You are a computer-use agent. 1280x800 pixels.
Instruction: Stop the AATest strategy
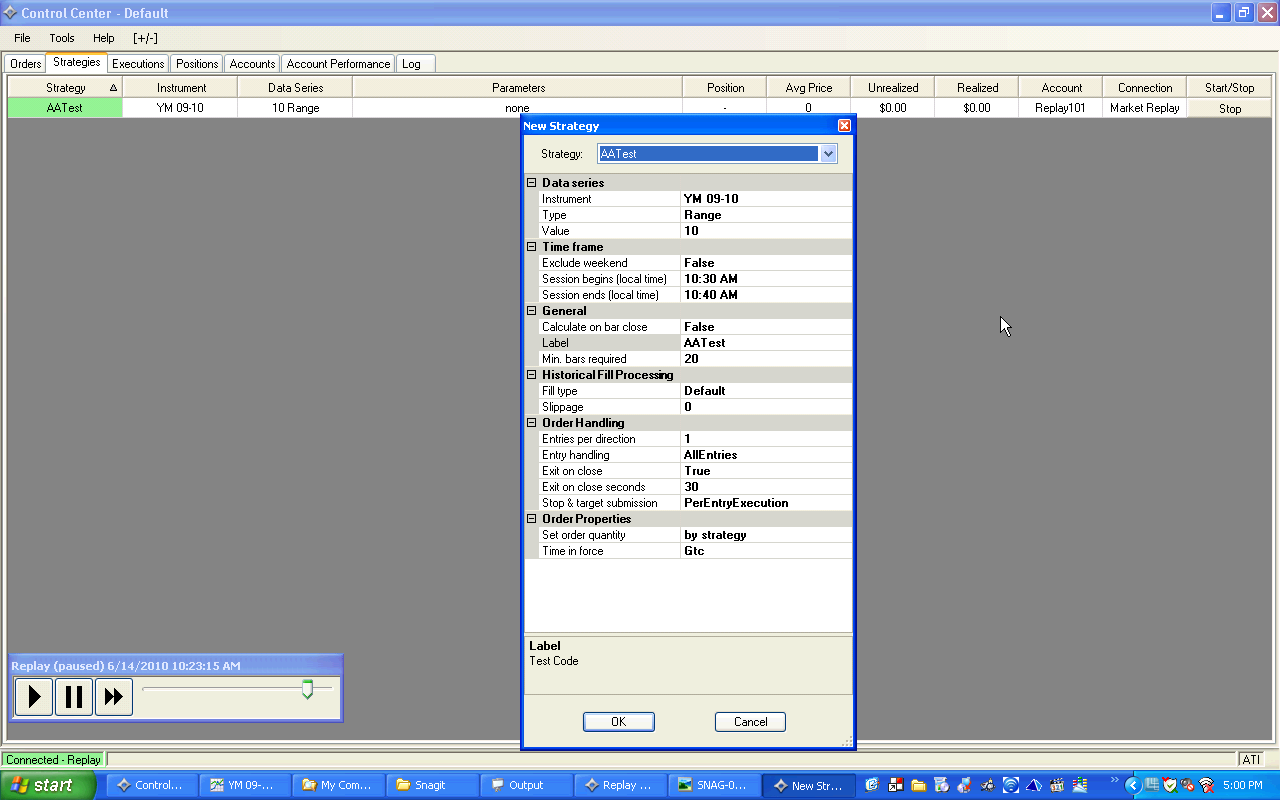click(x=1230, y=109)
